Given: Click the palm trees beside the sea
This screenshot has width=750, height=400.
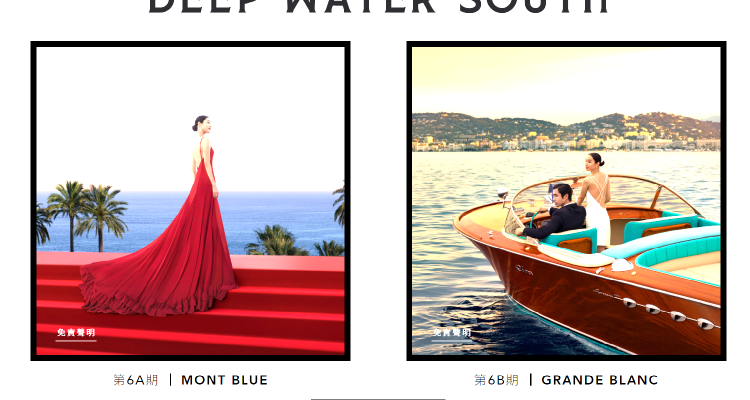Looking at the screenshot, I should click(x=86, y=215).
